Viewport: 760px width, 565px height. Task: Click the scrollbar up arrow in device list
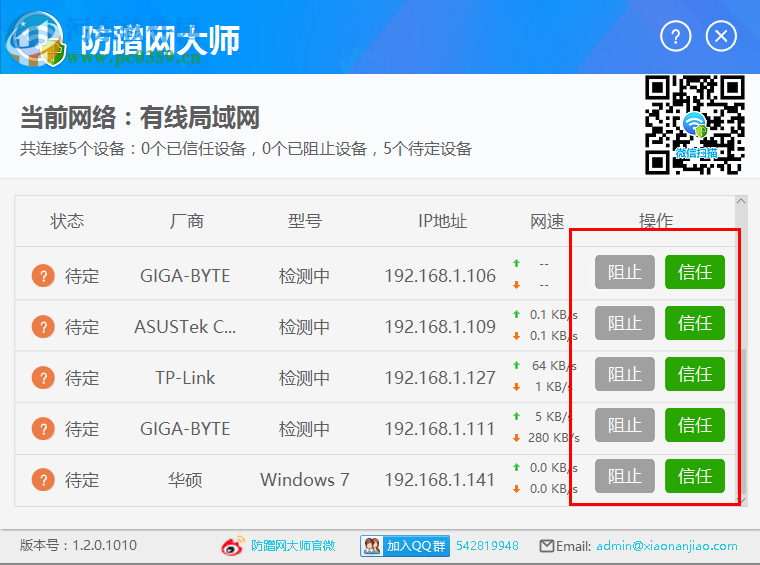tap(741, 201)
